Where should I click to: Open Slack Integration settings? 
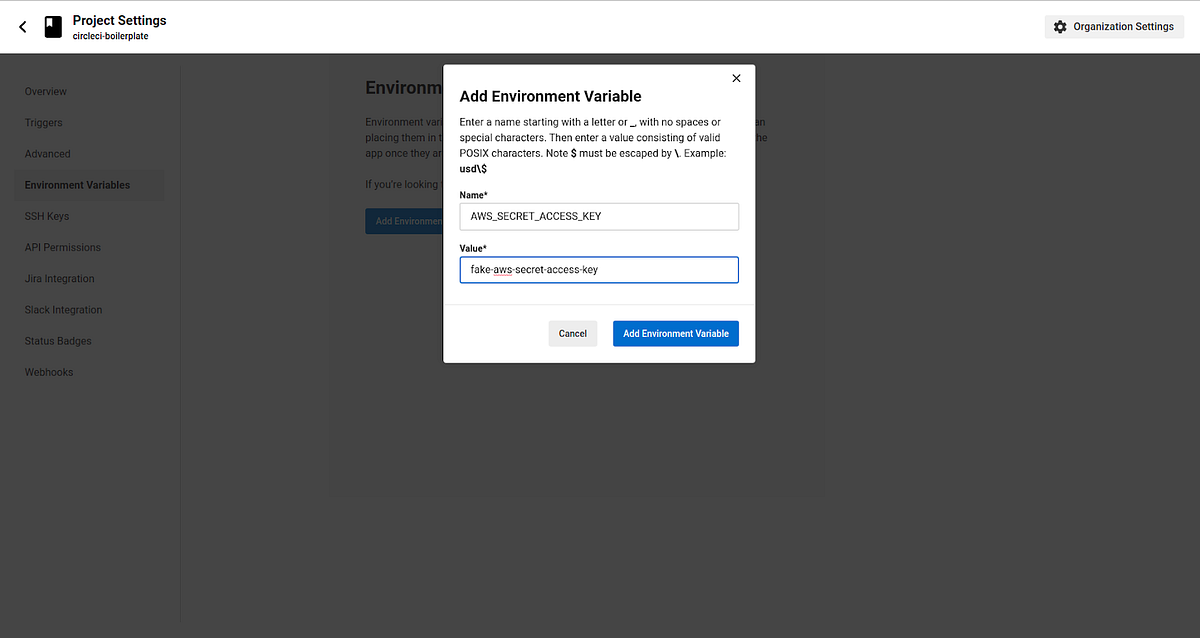(63, 309)
